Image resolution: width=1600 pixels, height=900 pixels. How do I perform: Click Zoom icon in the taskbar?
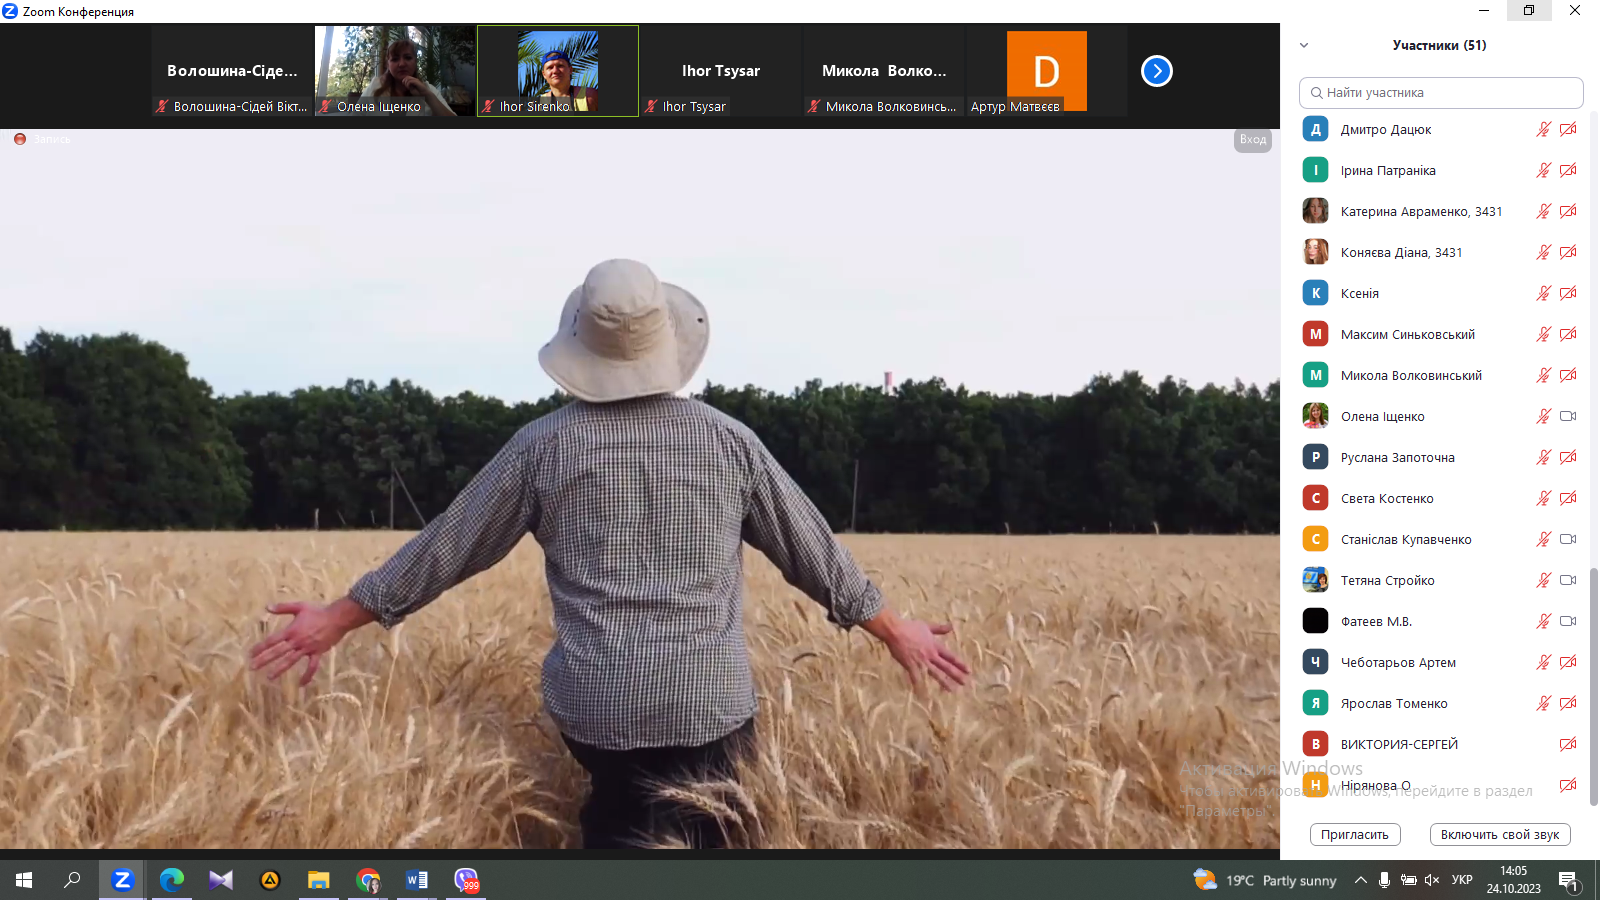122,880
